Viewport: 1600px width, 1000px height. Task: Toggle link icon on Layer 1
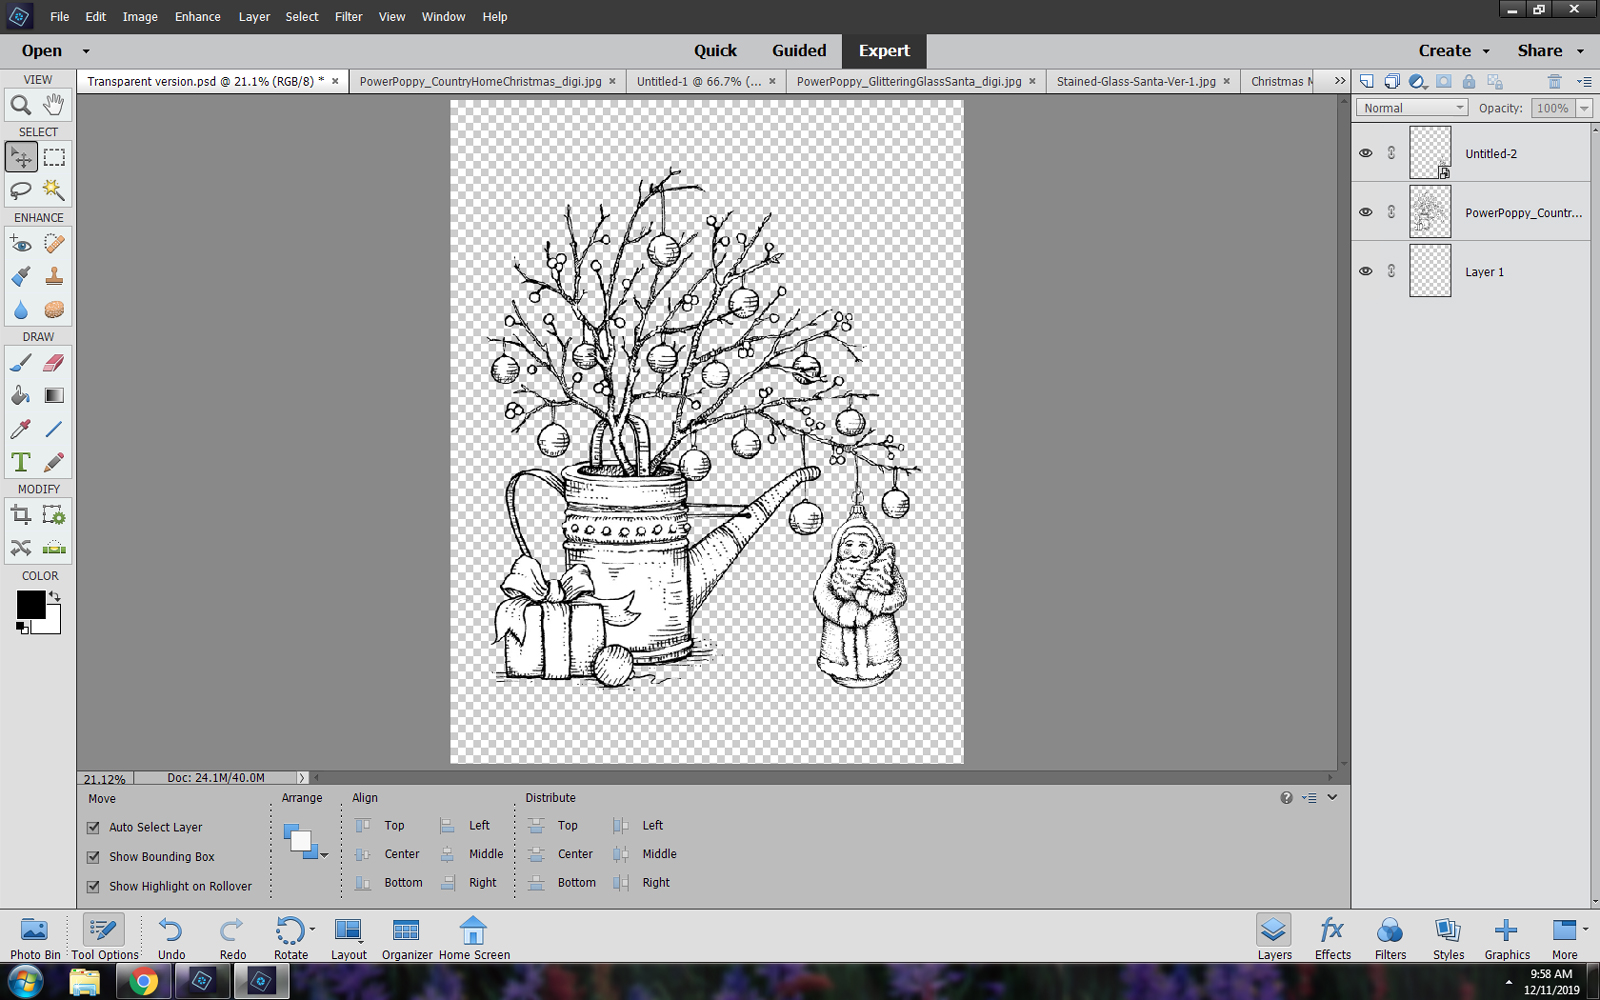point(1391,271)
